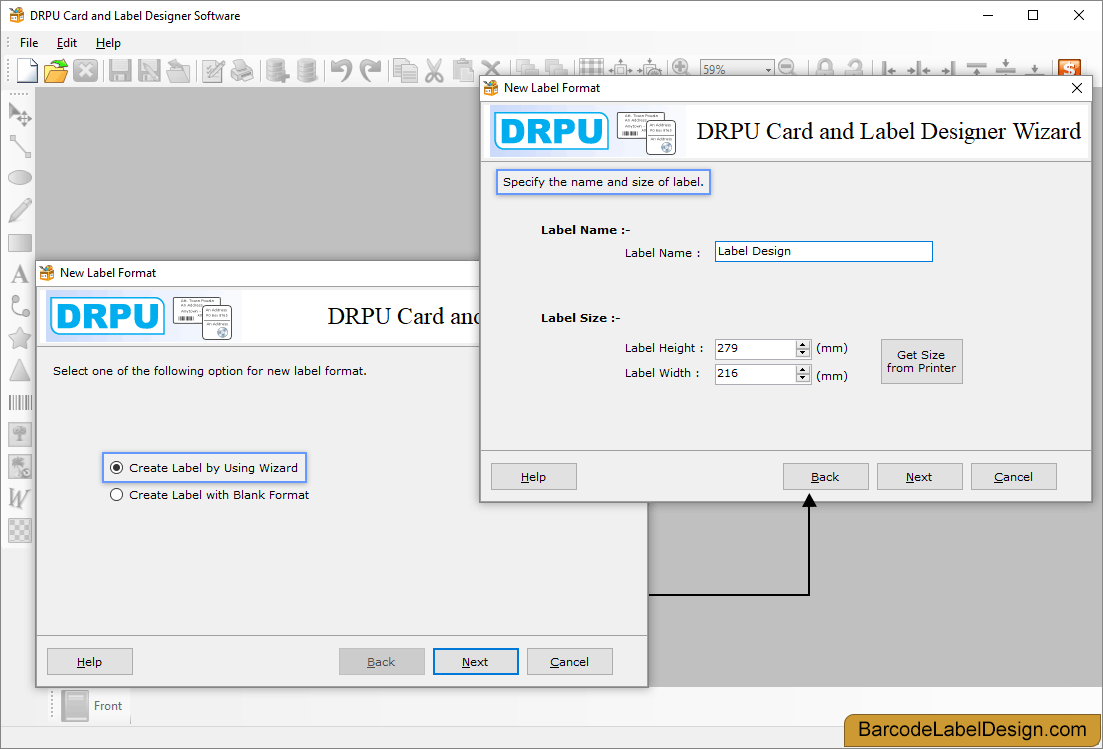Click Help in the label option selection dialog

89,662
